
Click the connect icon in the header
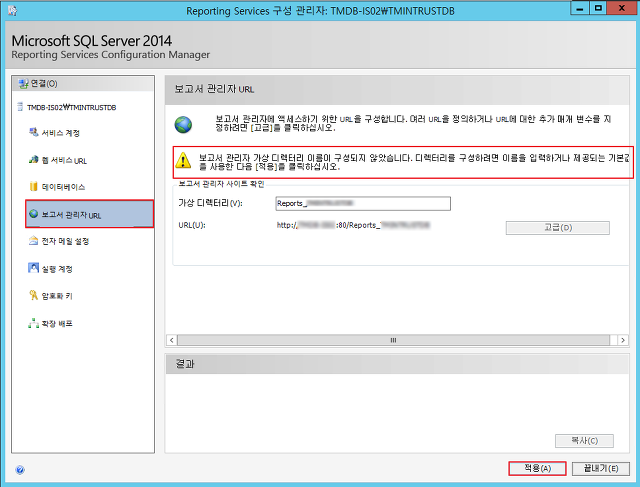tap(23, 84)
